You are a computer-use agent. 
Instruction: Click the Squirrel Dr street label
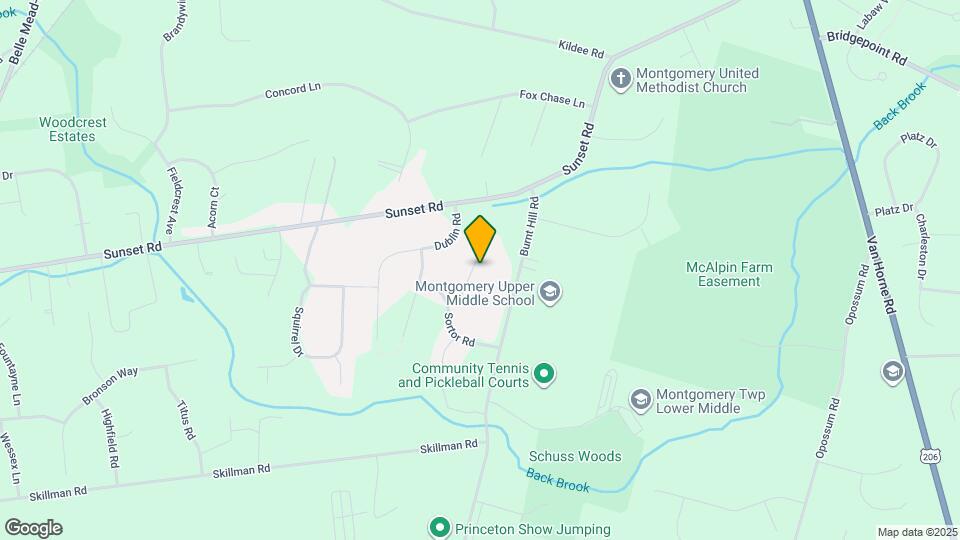[298, 332]
